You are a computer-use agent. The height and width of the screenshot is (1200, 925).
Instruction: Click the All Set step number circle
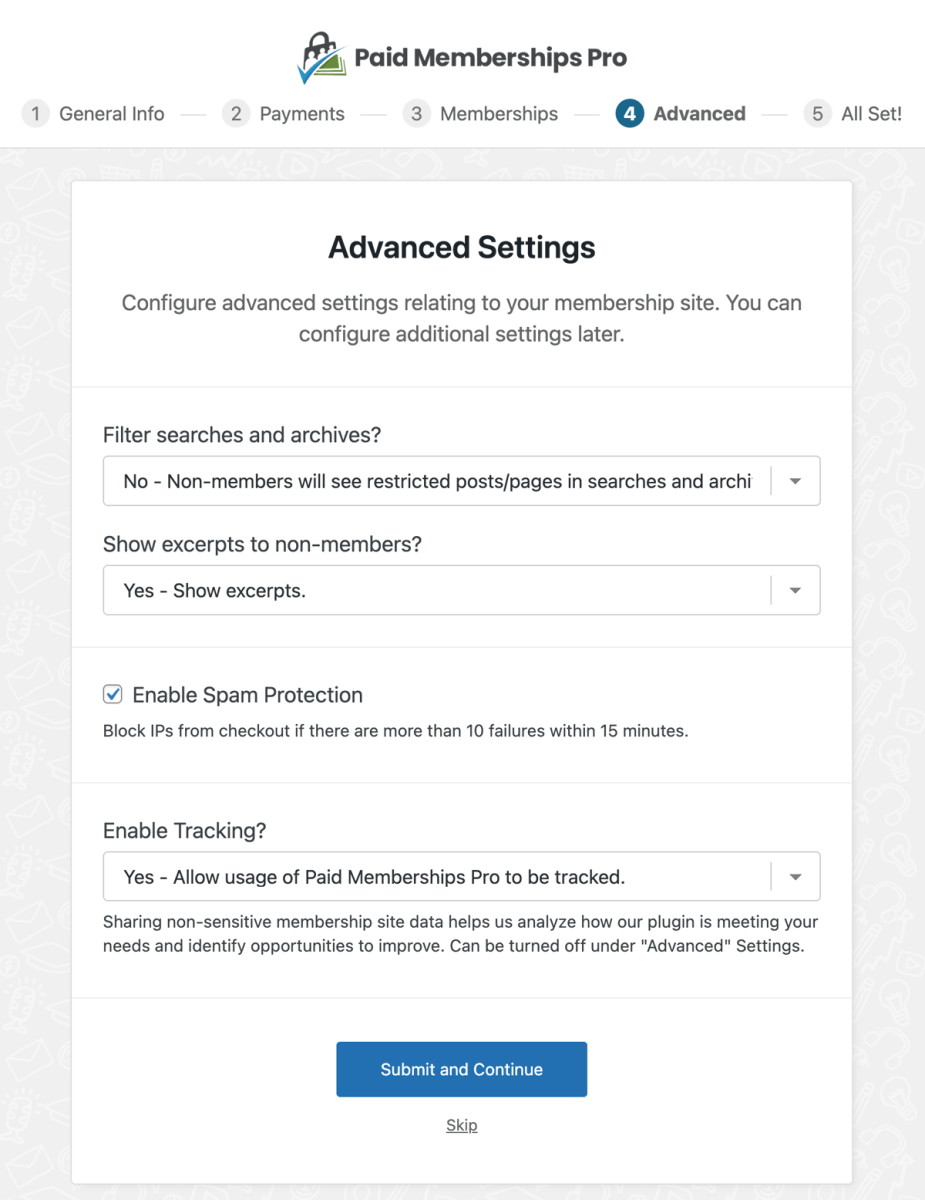(x=817, y=114)
